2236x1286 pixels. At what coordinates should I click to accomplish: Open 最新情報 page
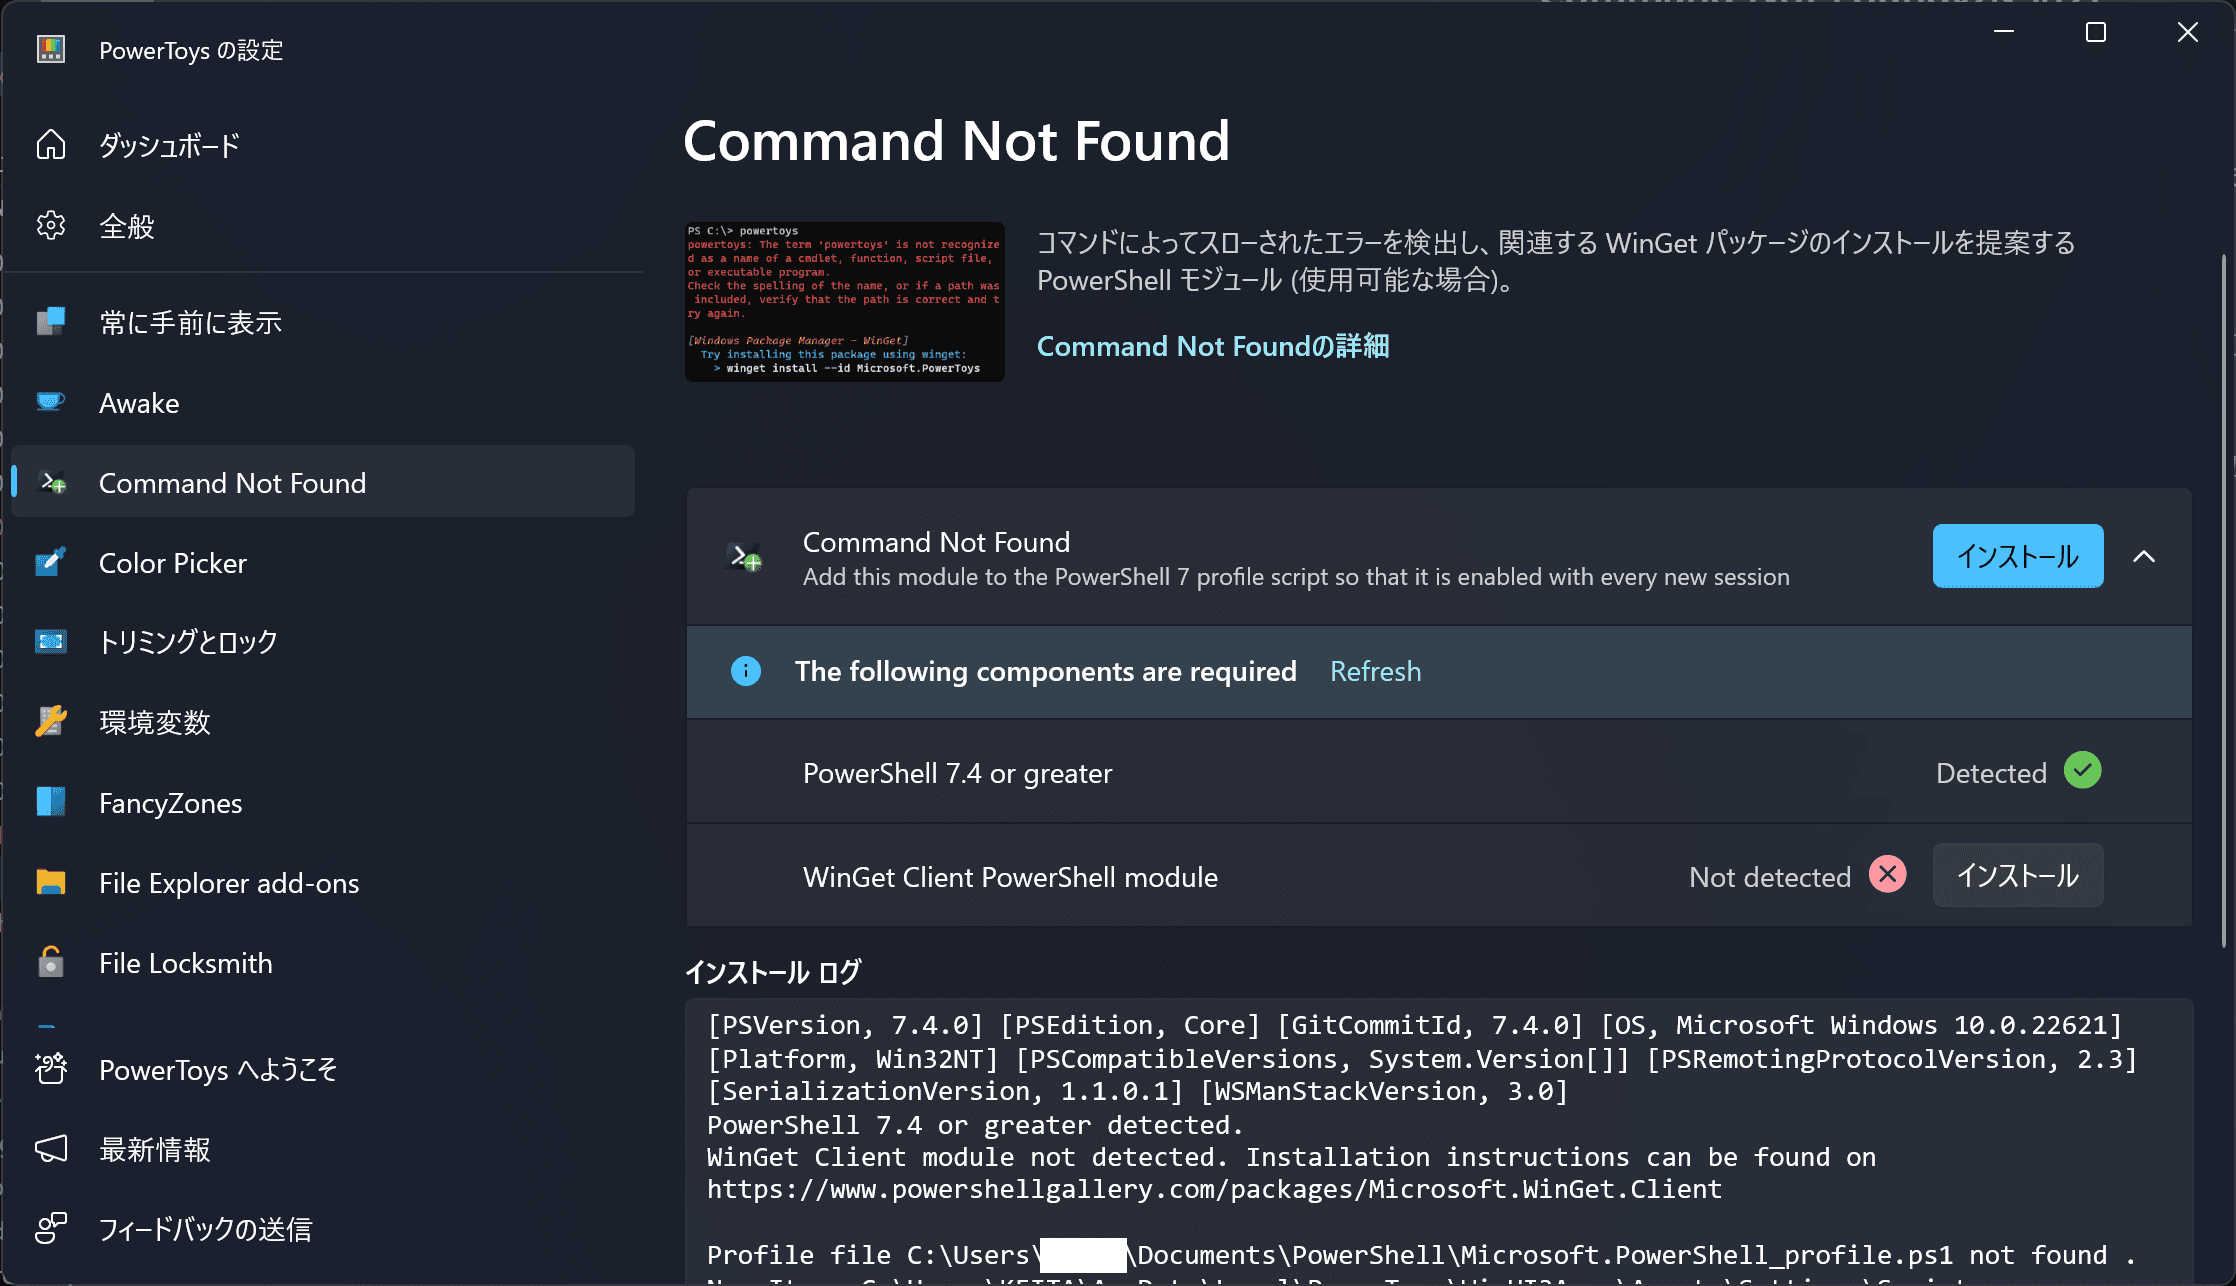point(323,1150)
